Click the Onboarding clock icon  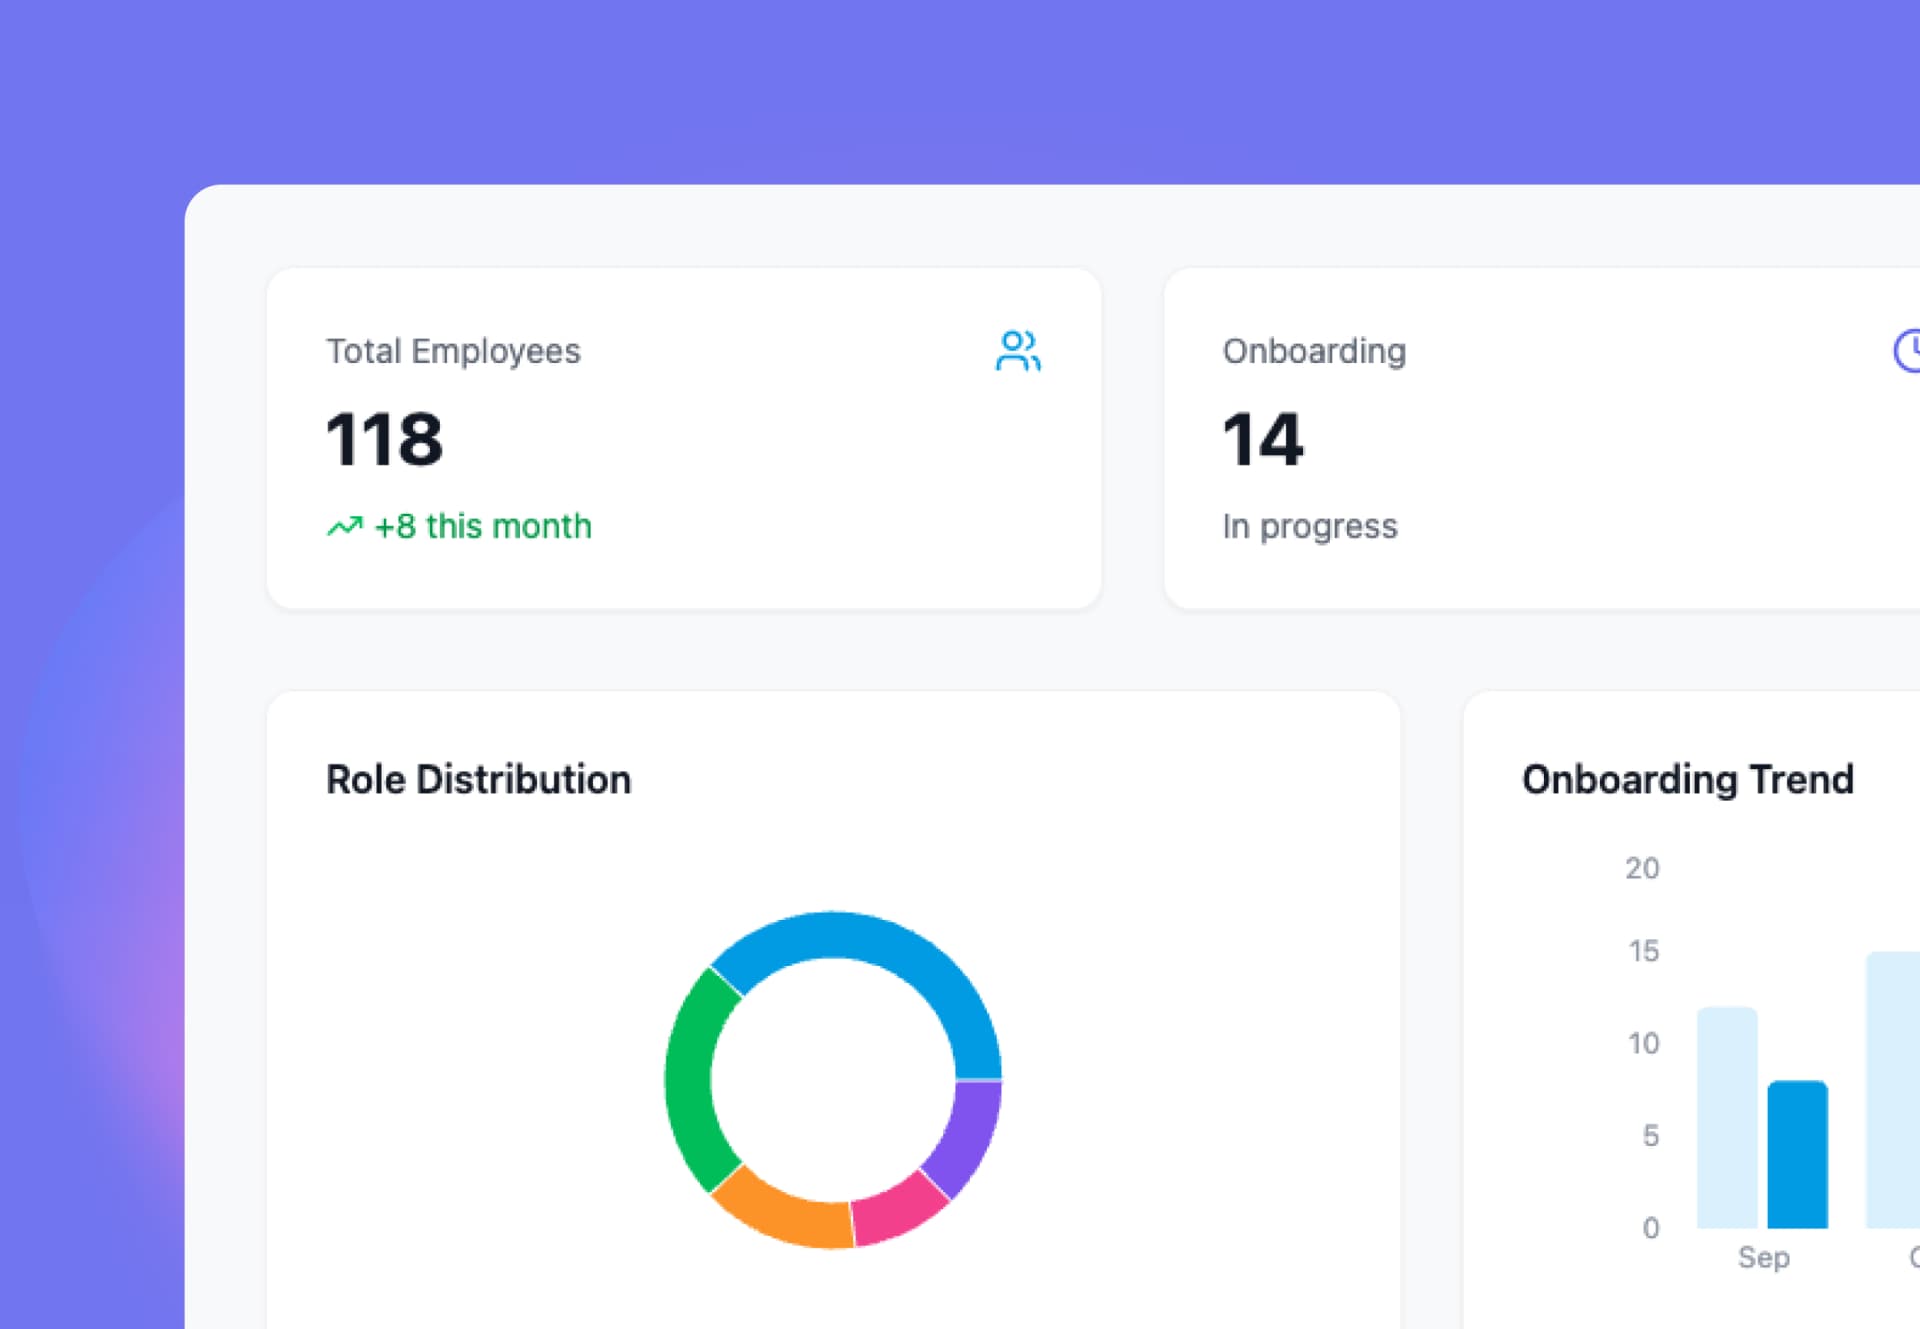coord(1908,351)
